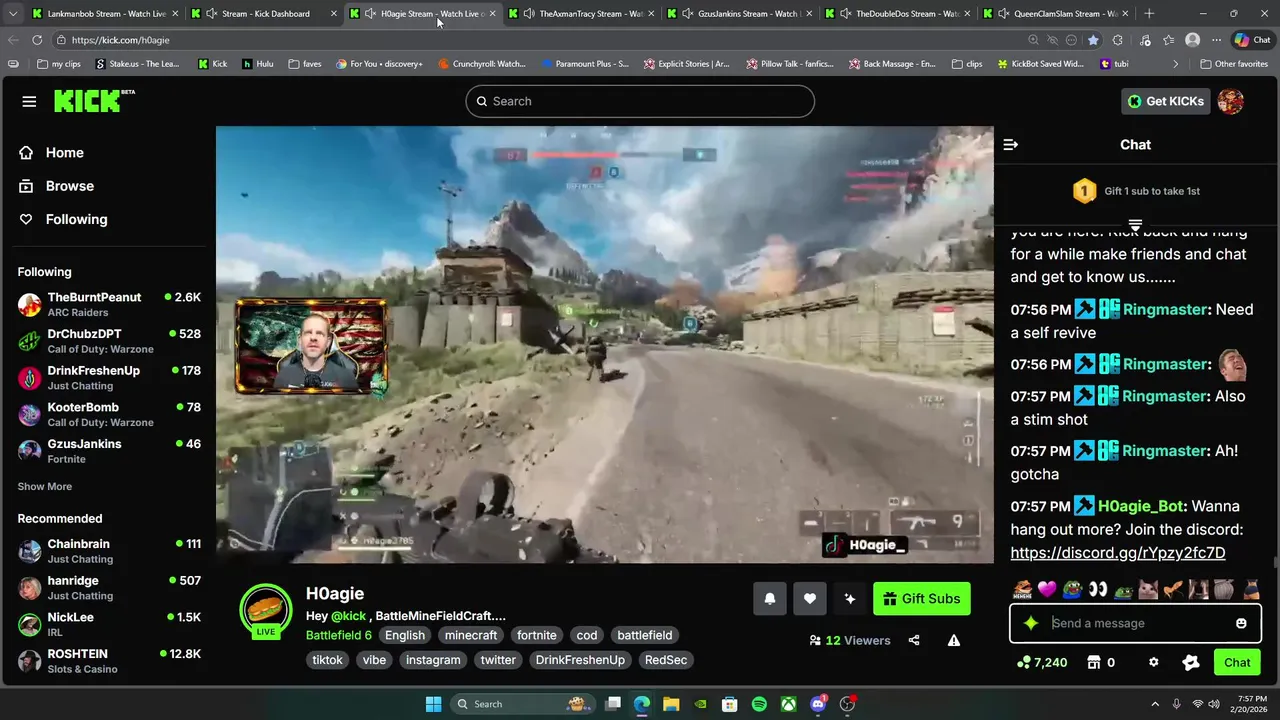Click Gift 1 sub leaderboard banner
The height and width of the screenshot is (720, 1280).
(x=1136, y=191)
